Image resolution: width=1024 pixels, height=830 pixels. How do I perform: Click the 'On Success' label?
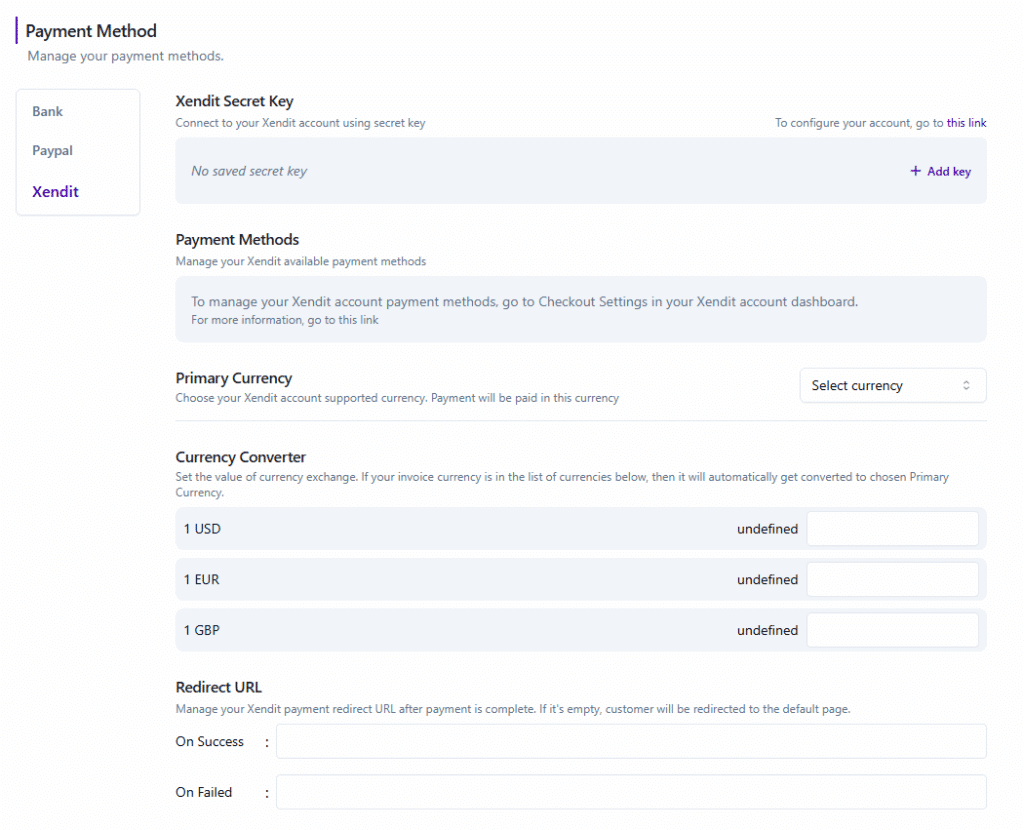(210, 741)
